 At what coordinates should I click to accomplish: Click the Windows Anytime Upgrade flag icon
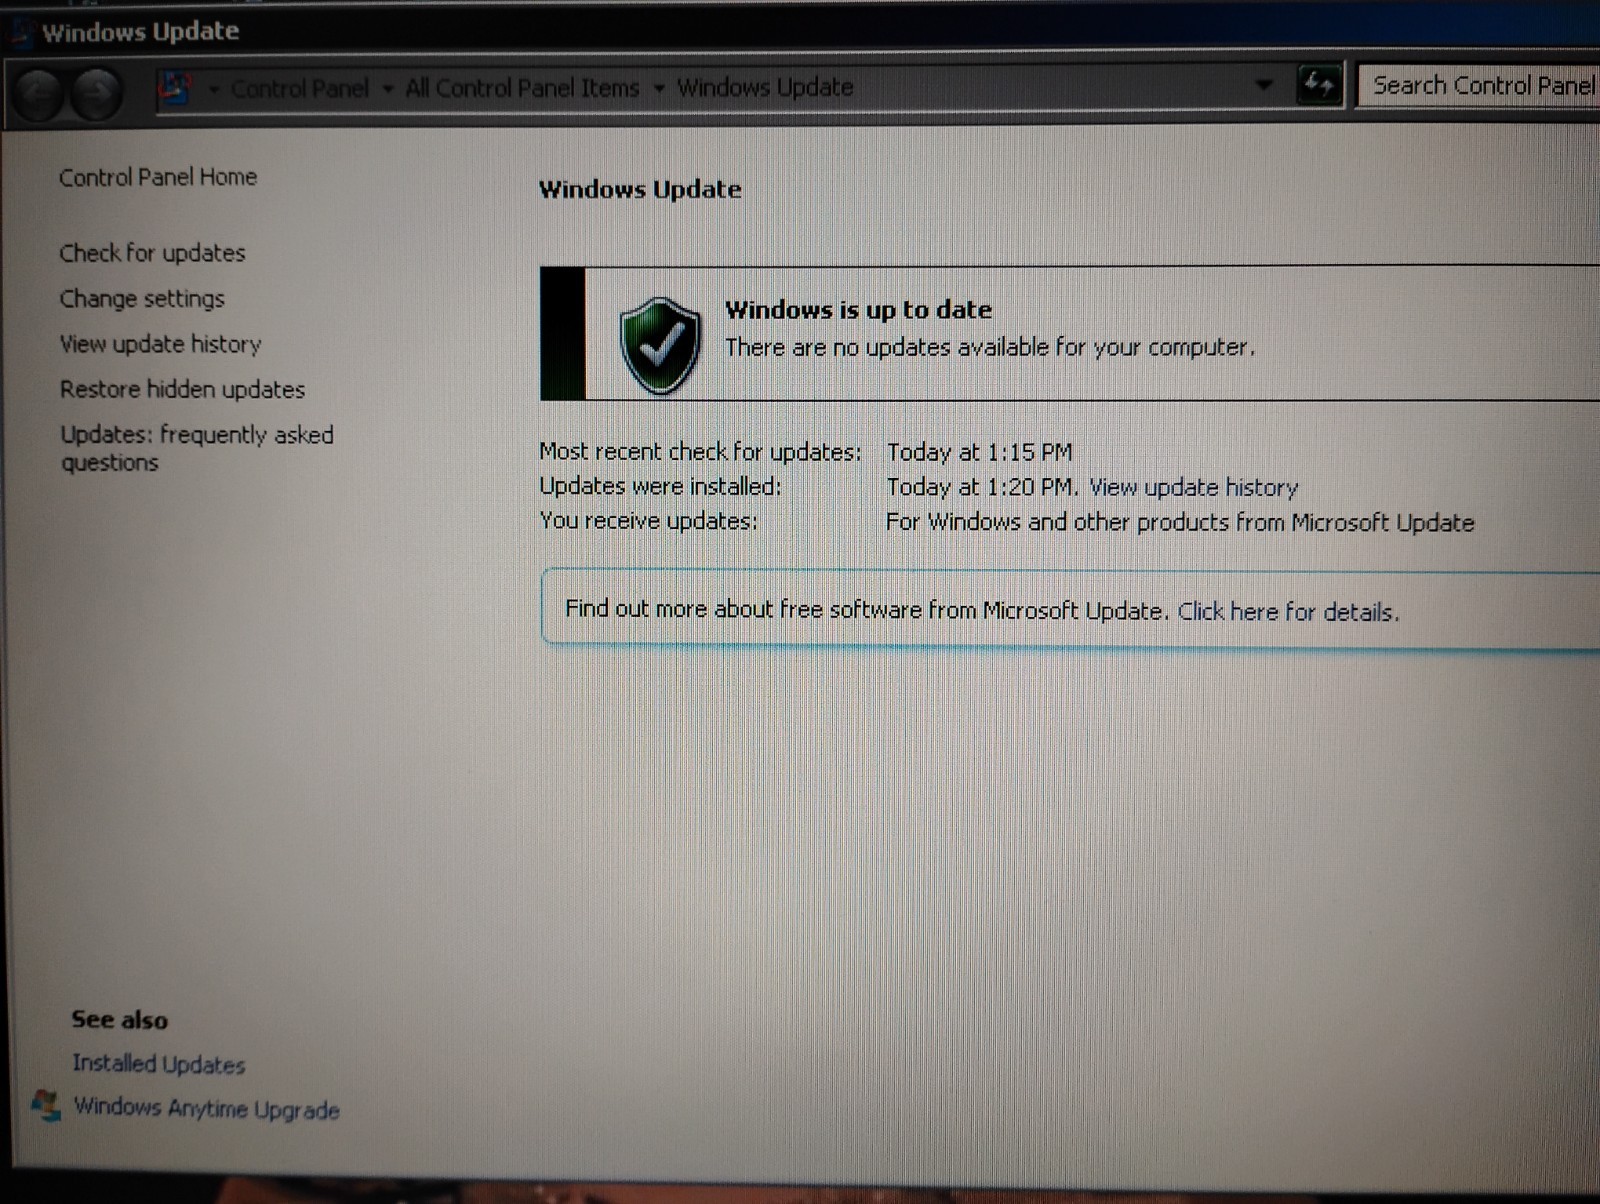pos(46,1106)
